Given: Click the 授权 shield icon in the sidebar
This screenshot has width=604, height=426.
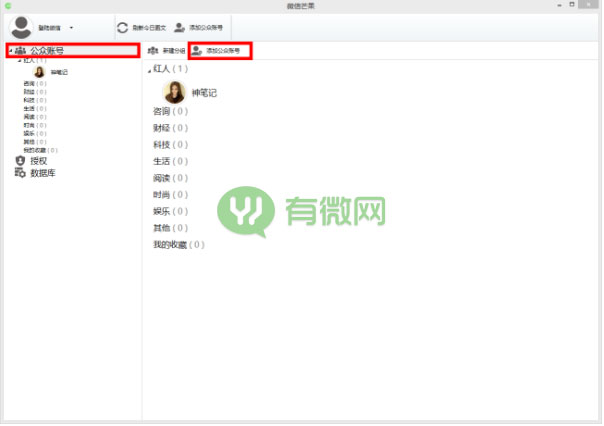Looking at the screenshot, I should (20, 161).
